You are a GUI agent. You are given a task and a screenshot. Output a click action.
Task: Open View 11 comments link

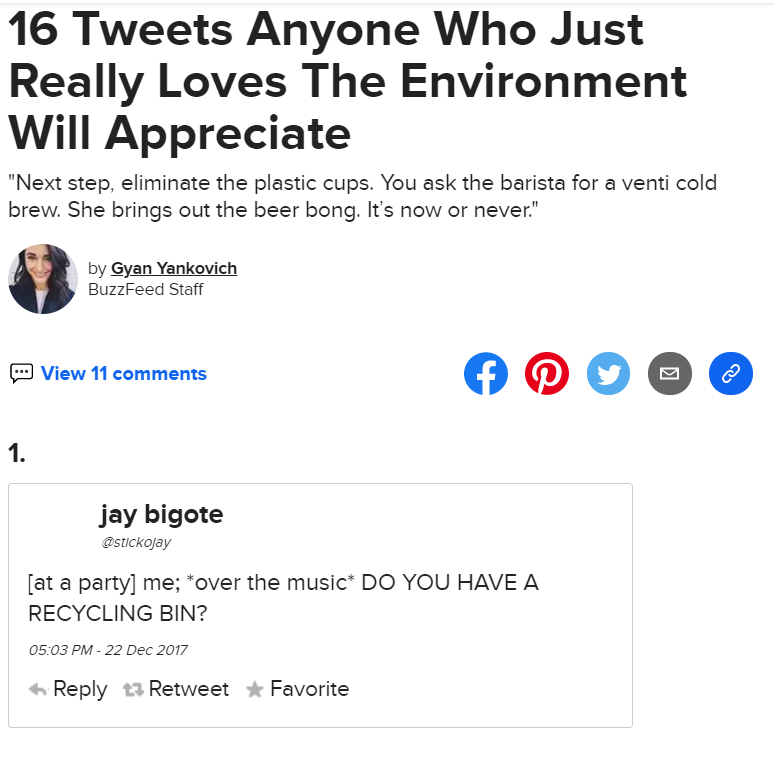[123, 374]
